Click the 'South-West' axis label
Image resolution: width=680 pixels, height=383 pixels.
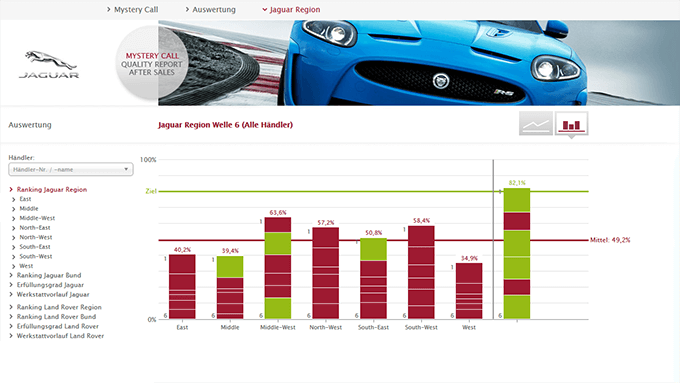(x=421, y=327)
